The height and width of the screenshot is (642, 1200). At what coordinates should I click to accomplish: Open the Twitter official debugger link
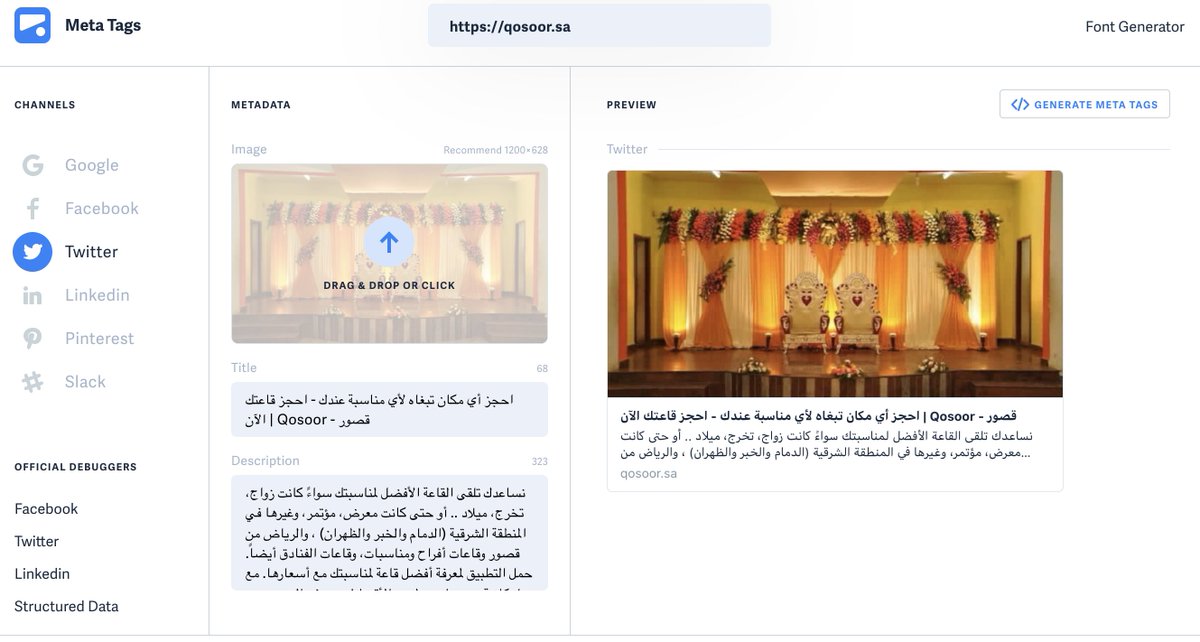pyautogui.click(x=37, y=541)
